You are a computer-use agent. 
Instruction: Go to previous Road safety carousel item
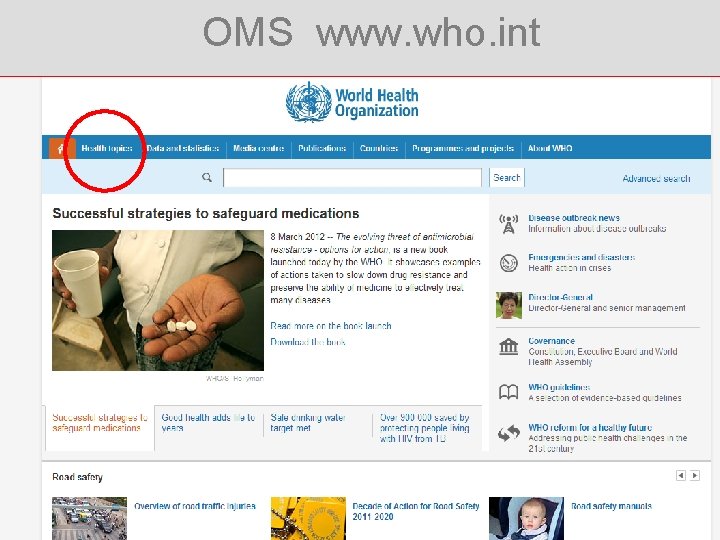coord(681,476)
